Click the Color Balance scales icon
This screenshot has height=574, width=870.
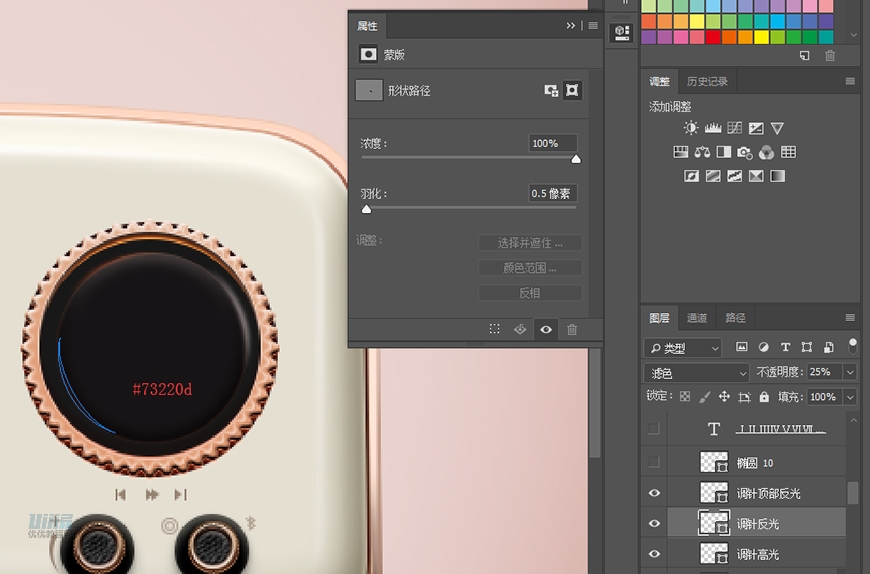702,152
